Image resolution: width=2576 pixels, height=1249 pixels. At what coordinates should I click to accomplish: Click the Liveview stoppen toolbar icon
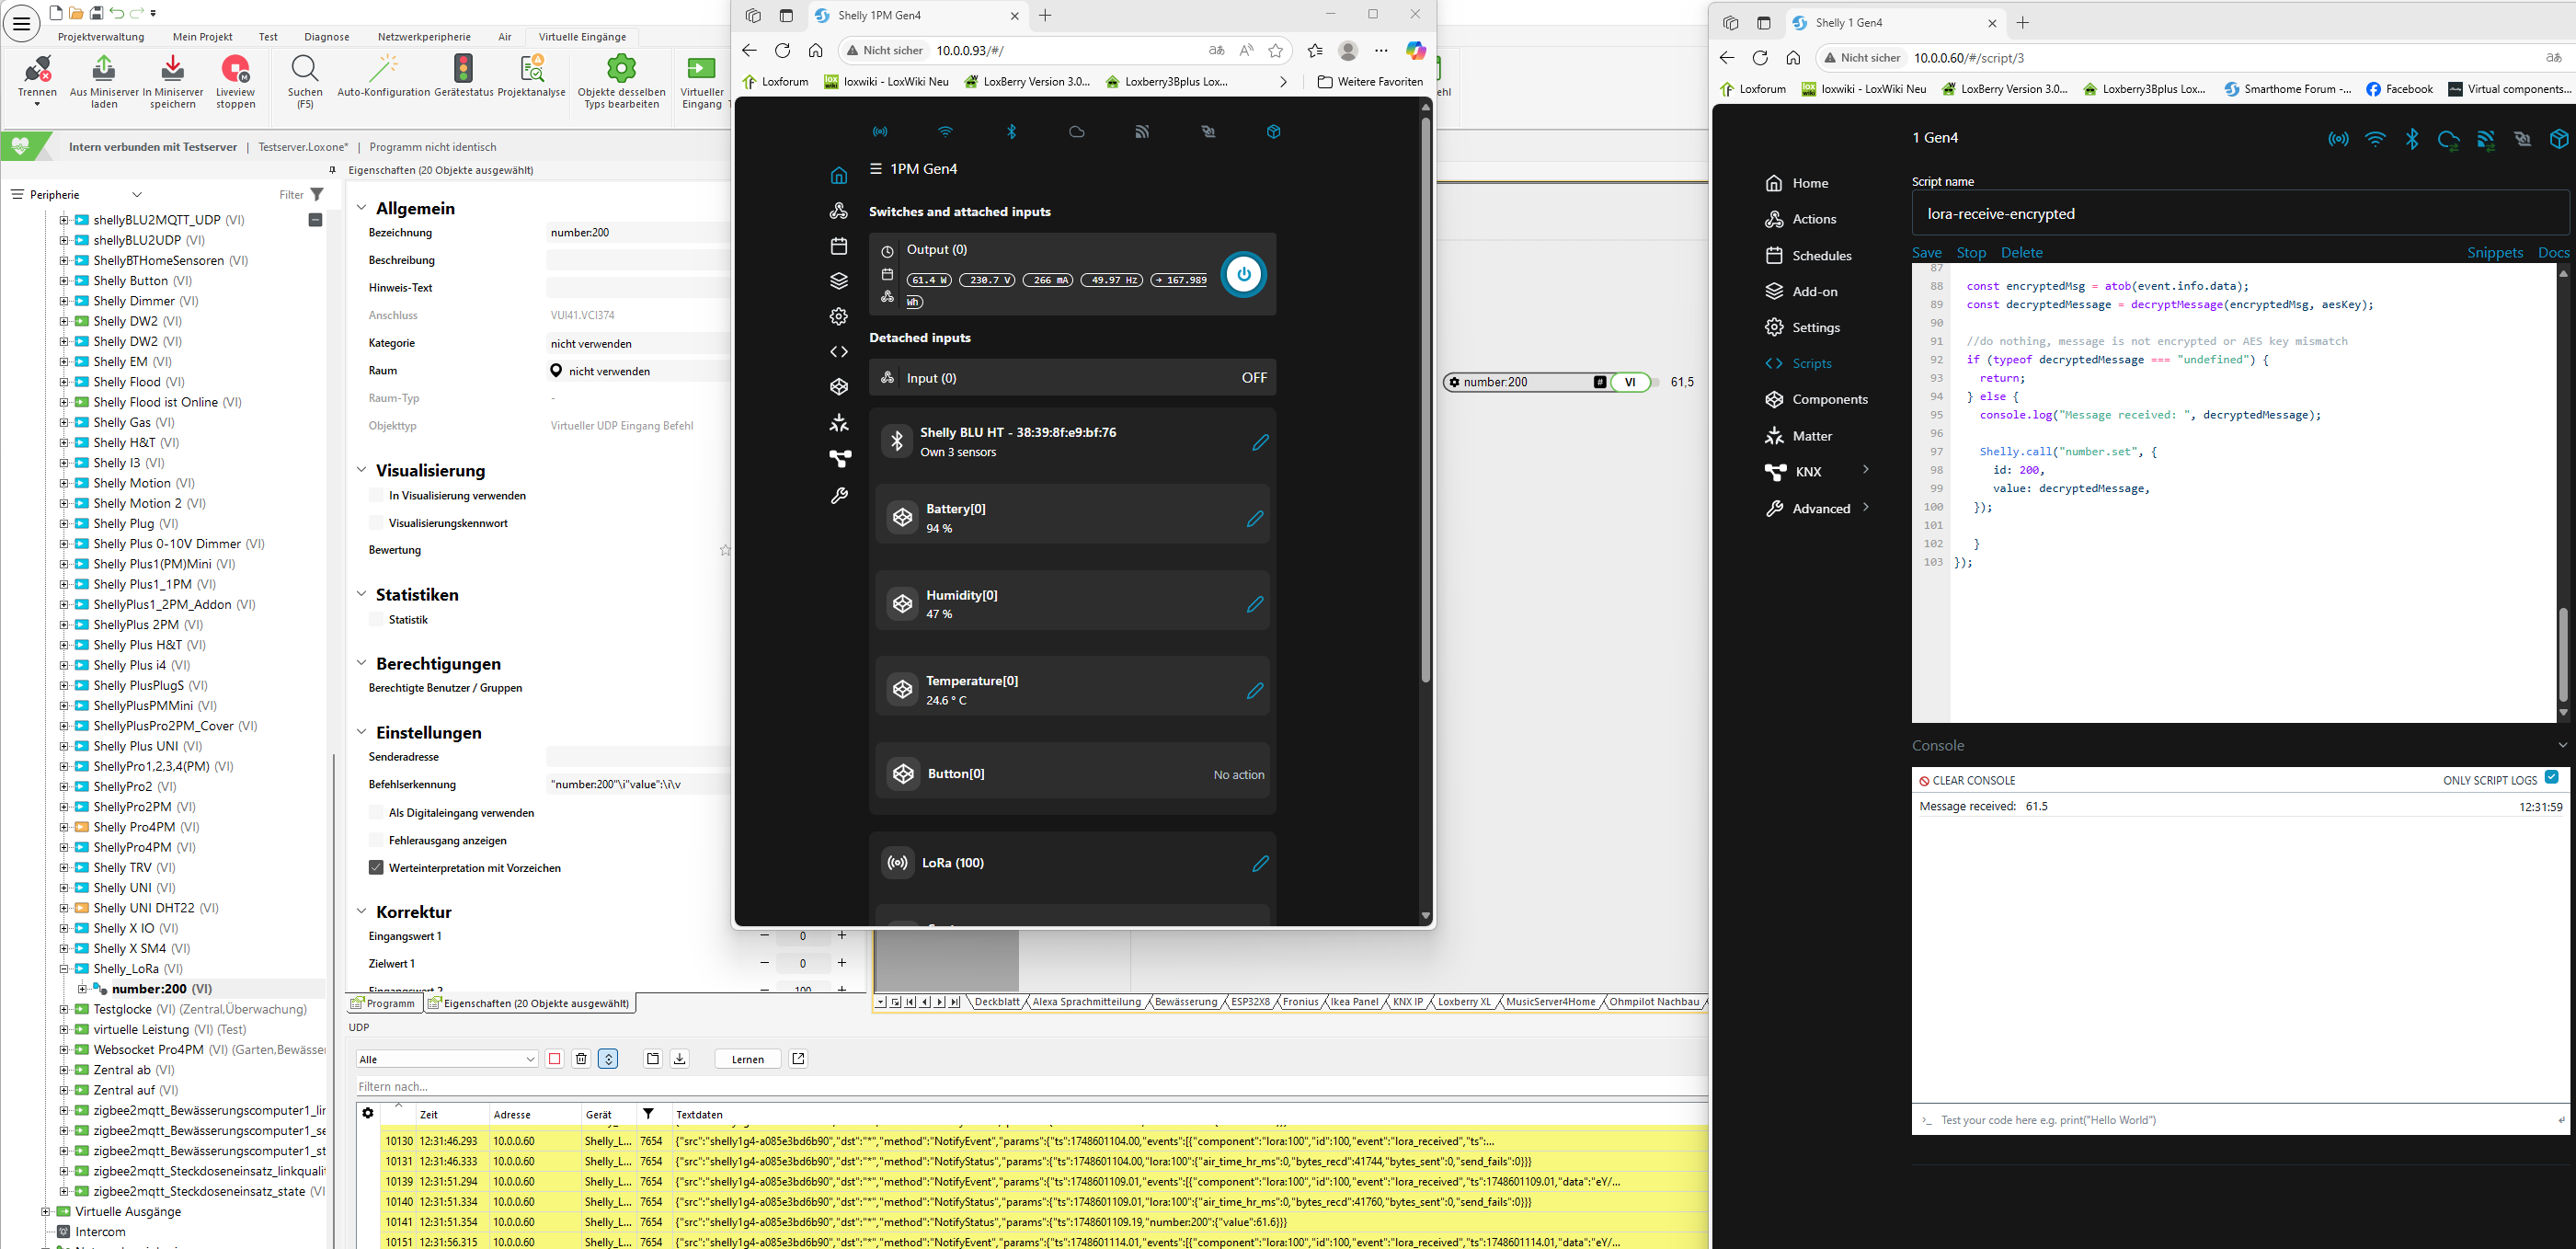(235, 70)
